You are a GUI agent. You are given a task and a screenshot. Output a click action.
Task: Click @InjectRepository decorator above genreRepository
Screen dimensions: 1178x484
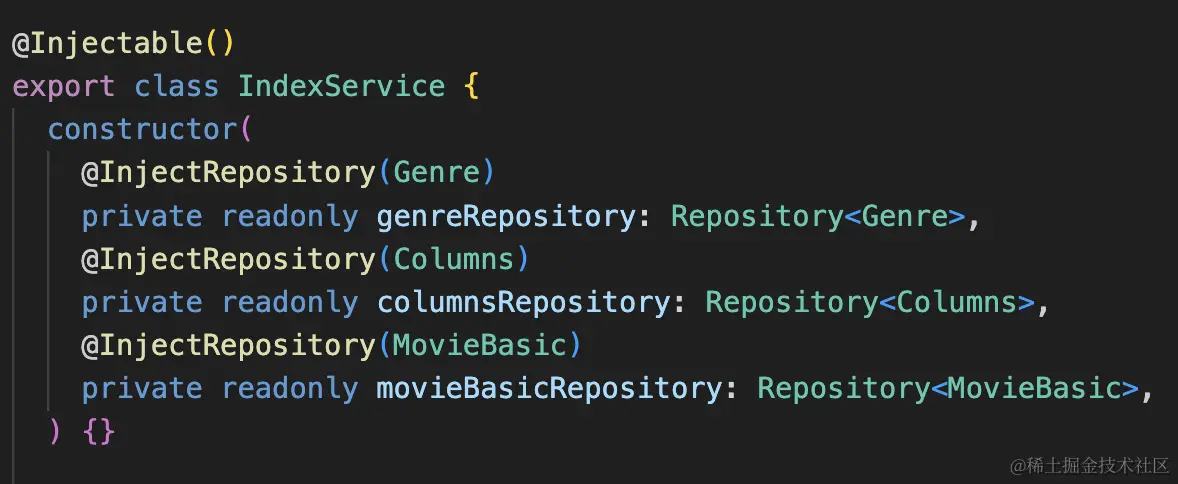228,174
